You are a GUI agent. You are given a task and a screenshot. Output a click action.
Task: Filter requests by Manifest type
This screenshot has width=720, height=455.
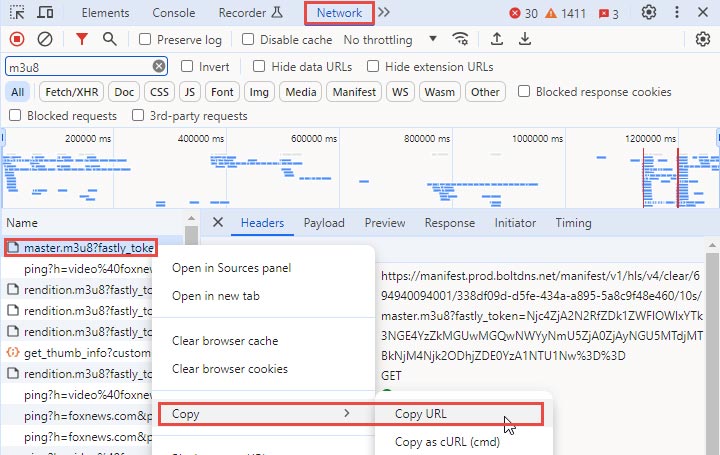coord(354,92)
